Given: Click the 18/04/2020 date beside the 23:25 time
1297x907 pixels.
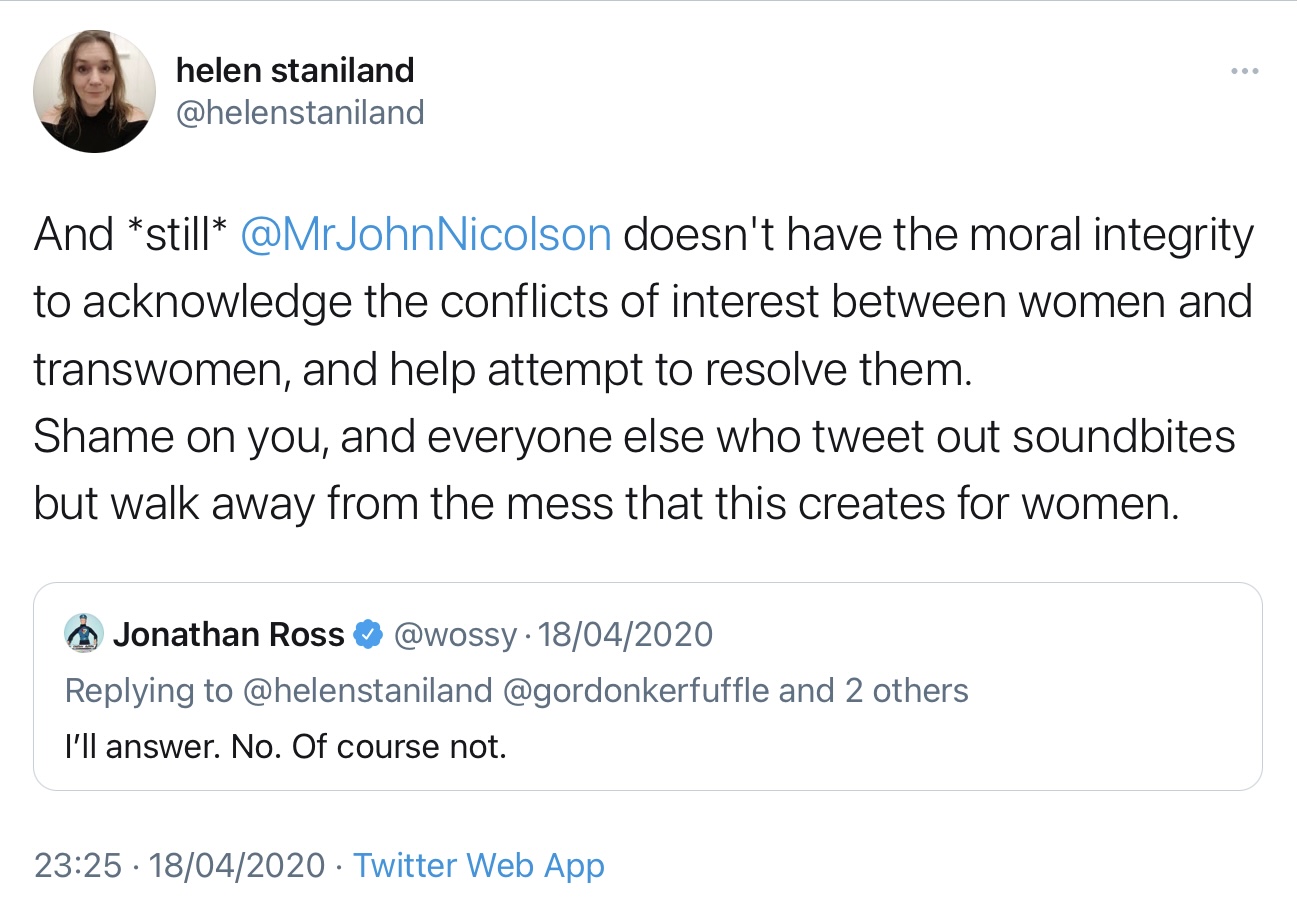Looking at the screenshot, I should pyautogui.click(x=237, y=865).
